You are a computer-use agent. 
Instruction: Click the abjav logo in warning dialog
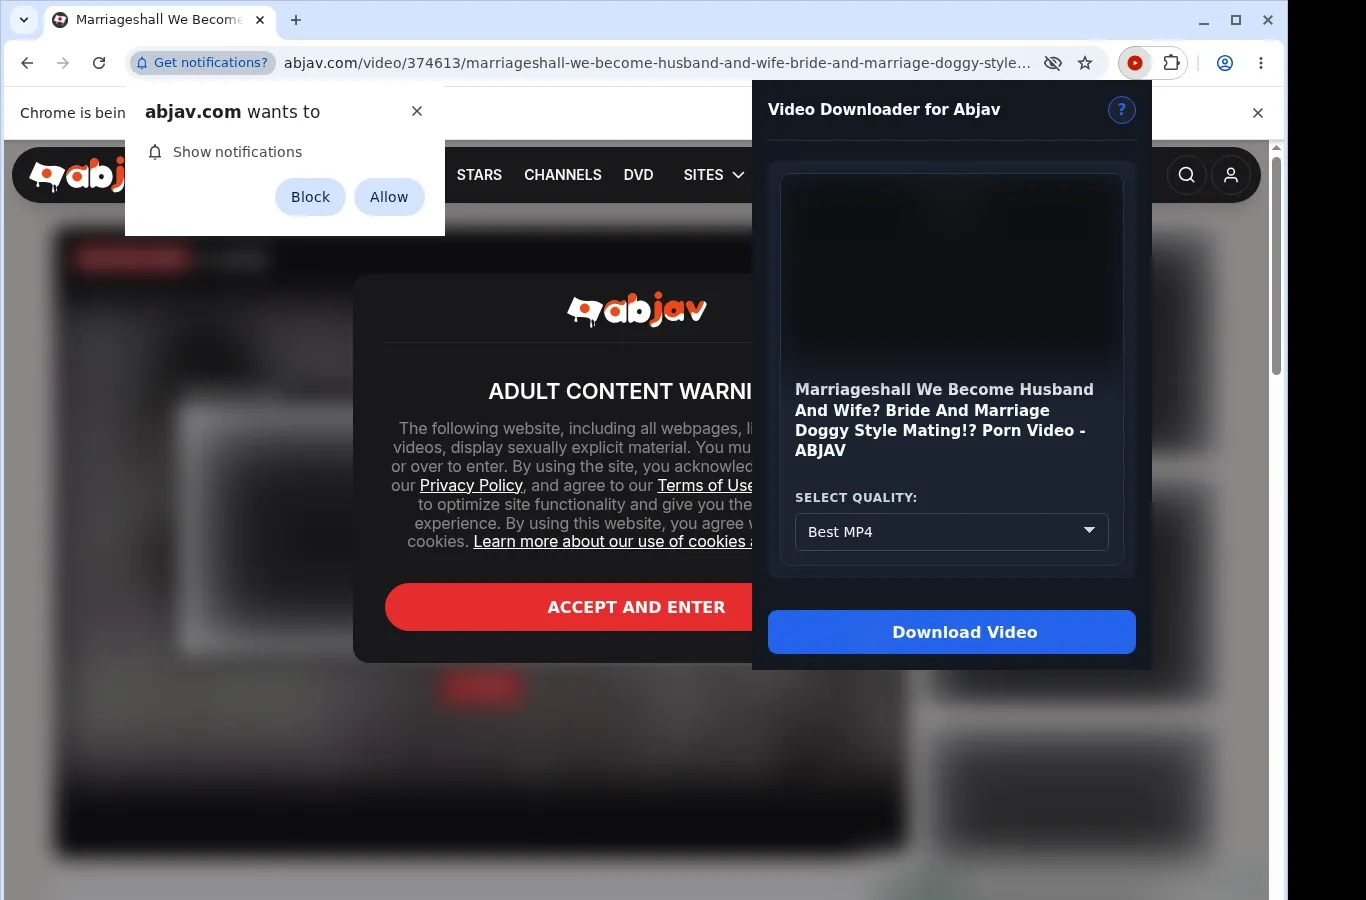point(637,311)
